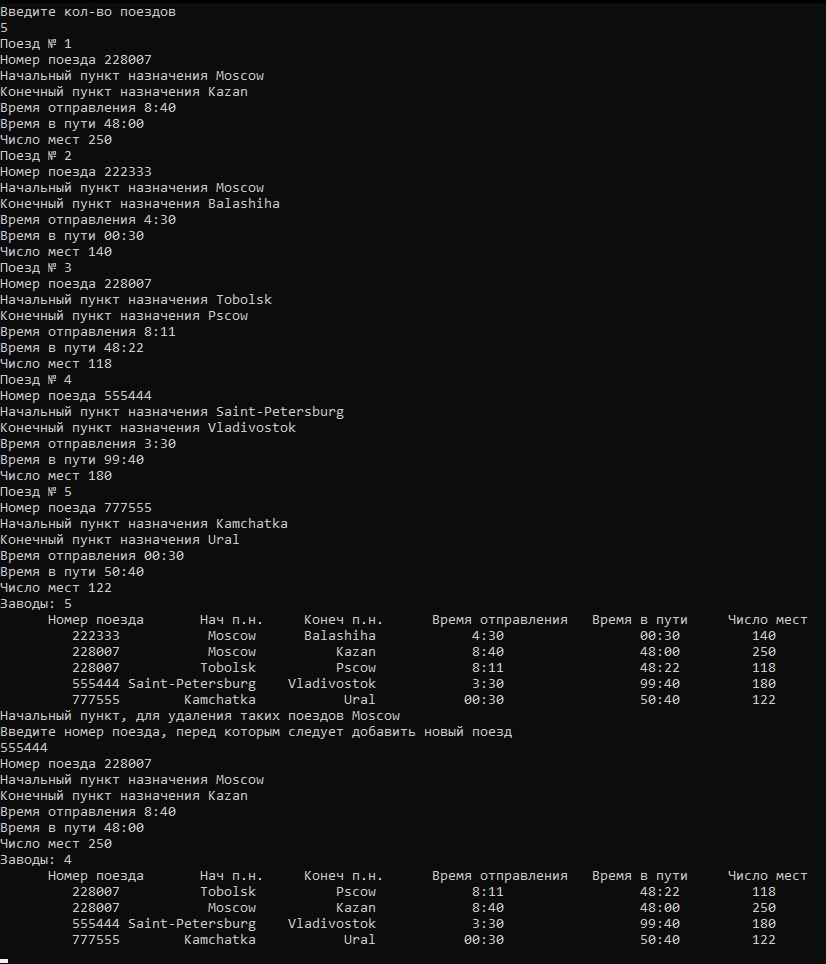The width and height of the screenshot is (826, 964).
Task: Click the 'Начальный пункт, для удаления' prompt line
Action: [x=200, y=716]
